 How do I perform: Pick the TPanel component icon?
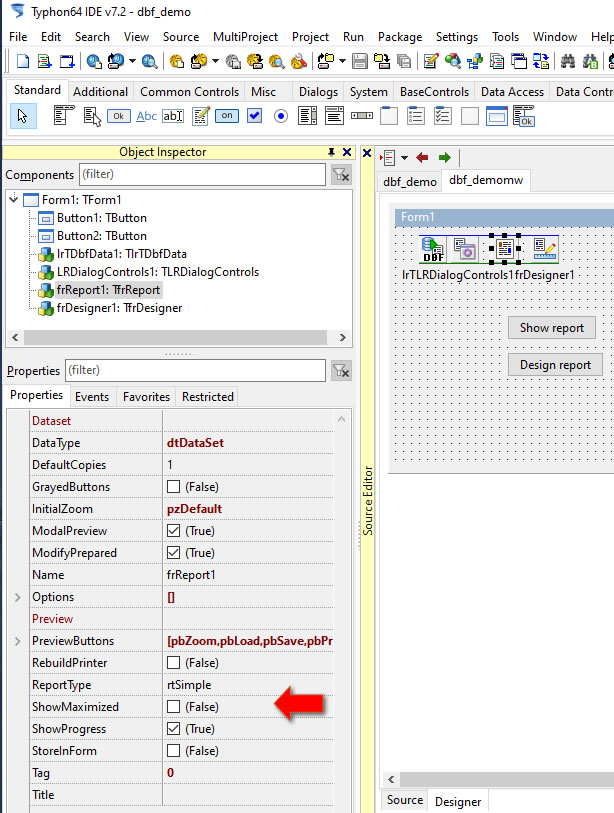tap(469, 116)
